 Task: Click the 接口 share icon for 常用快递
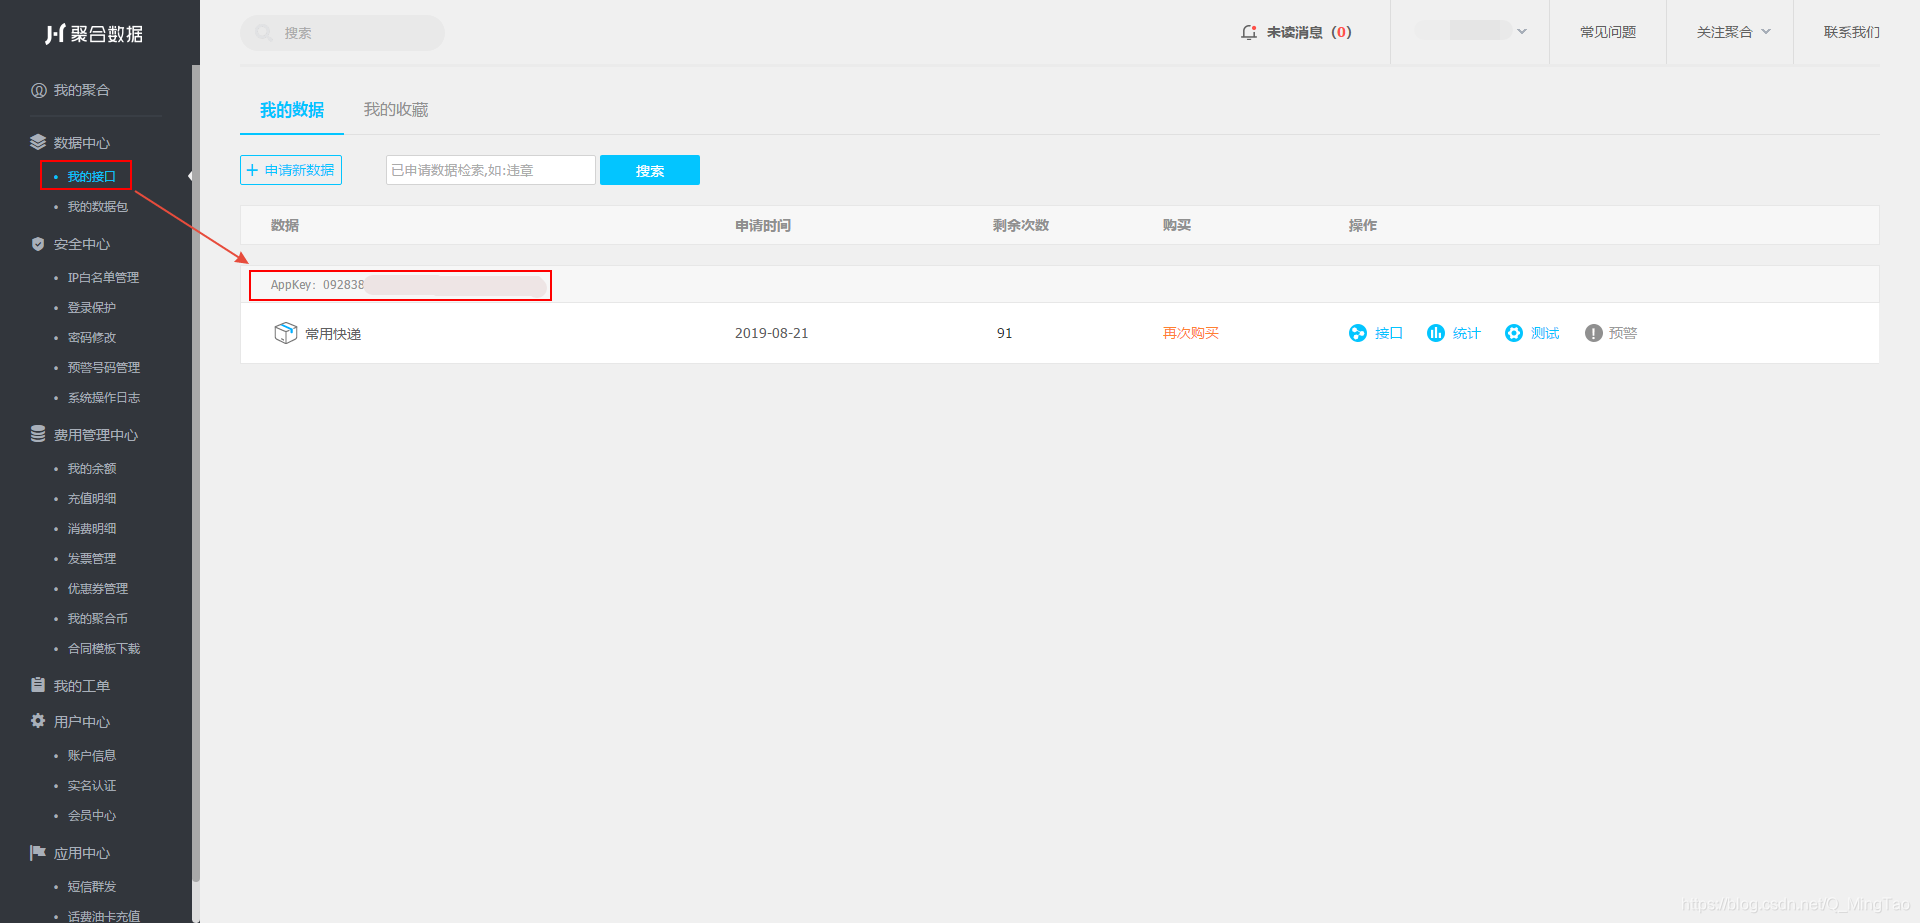[x=1357, y=333]
